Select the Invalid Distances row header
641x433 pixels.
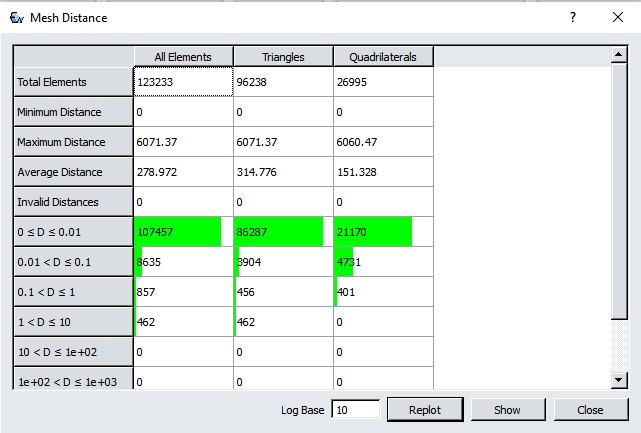[73, 202]
